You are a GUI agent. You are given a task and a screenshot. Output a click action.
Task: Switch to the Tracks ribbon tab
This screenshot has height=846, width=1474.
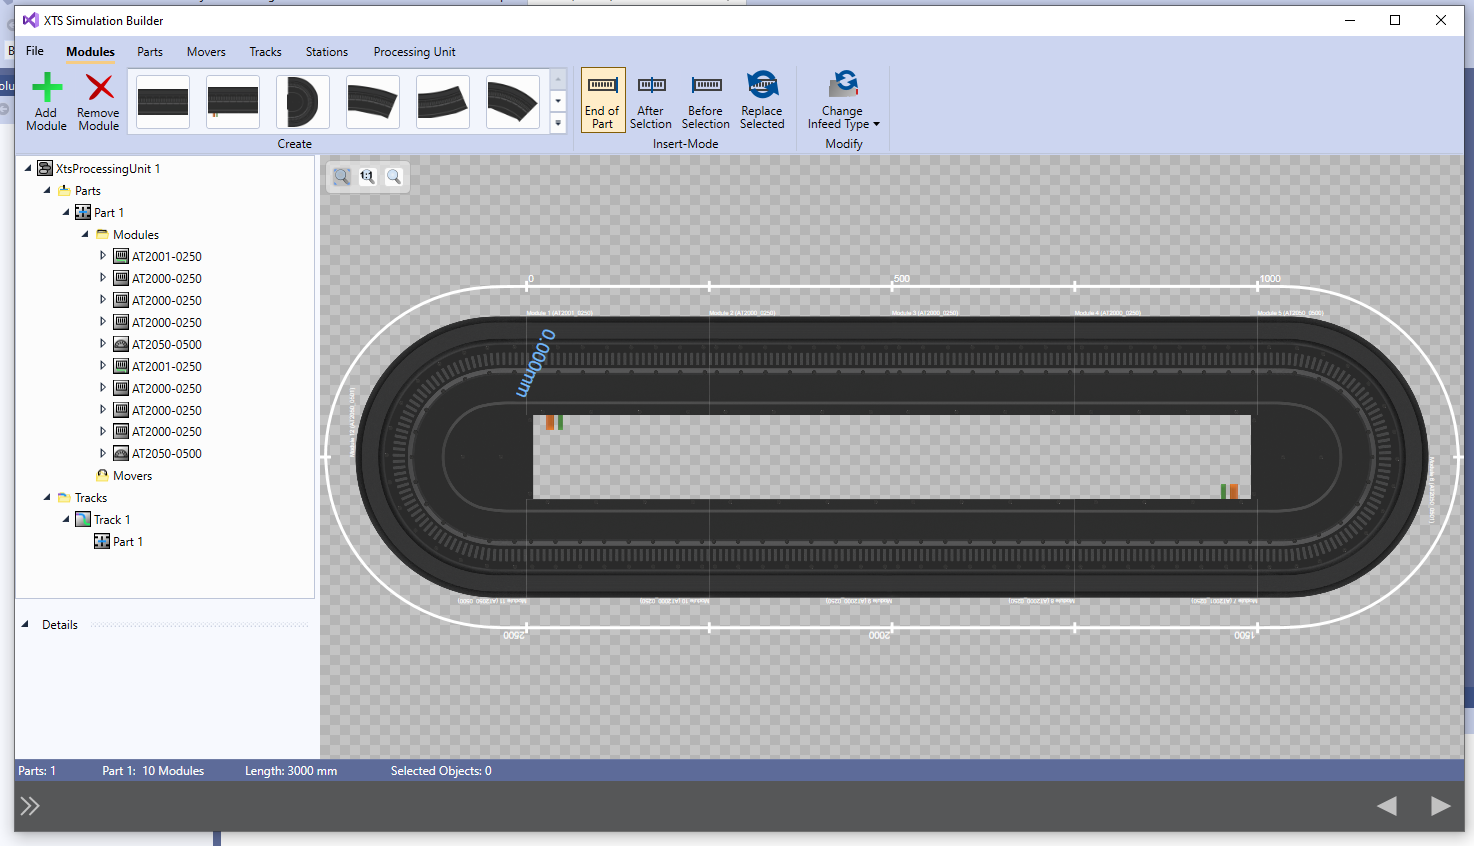point(266,52)
